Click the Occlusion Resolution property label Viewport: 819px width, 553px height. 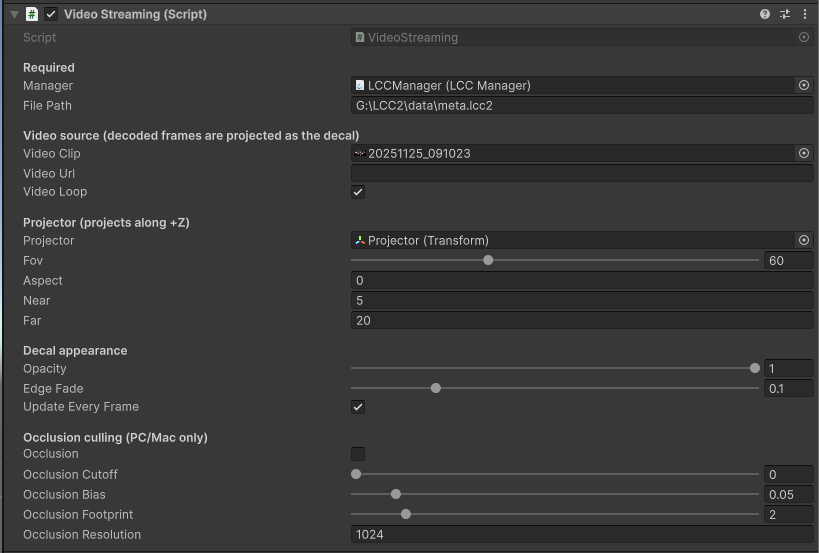click(x=82, y=534)
